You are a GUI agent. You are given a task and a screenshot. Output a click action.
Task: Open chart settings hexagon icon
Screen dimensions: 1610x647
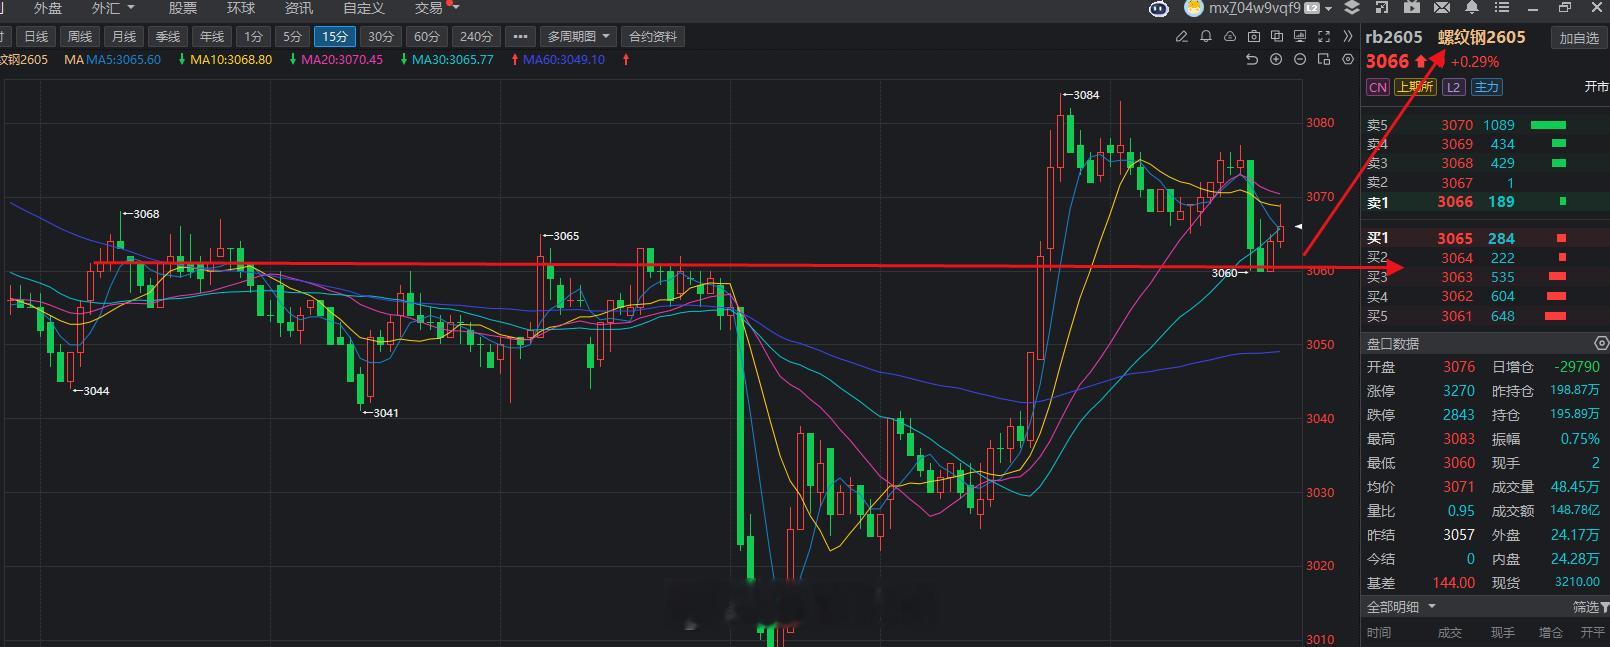1348,60
